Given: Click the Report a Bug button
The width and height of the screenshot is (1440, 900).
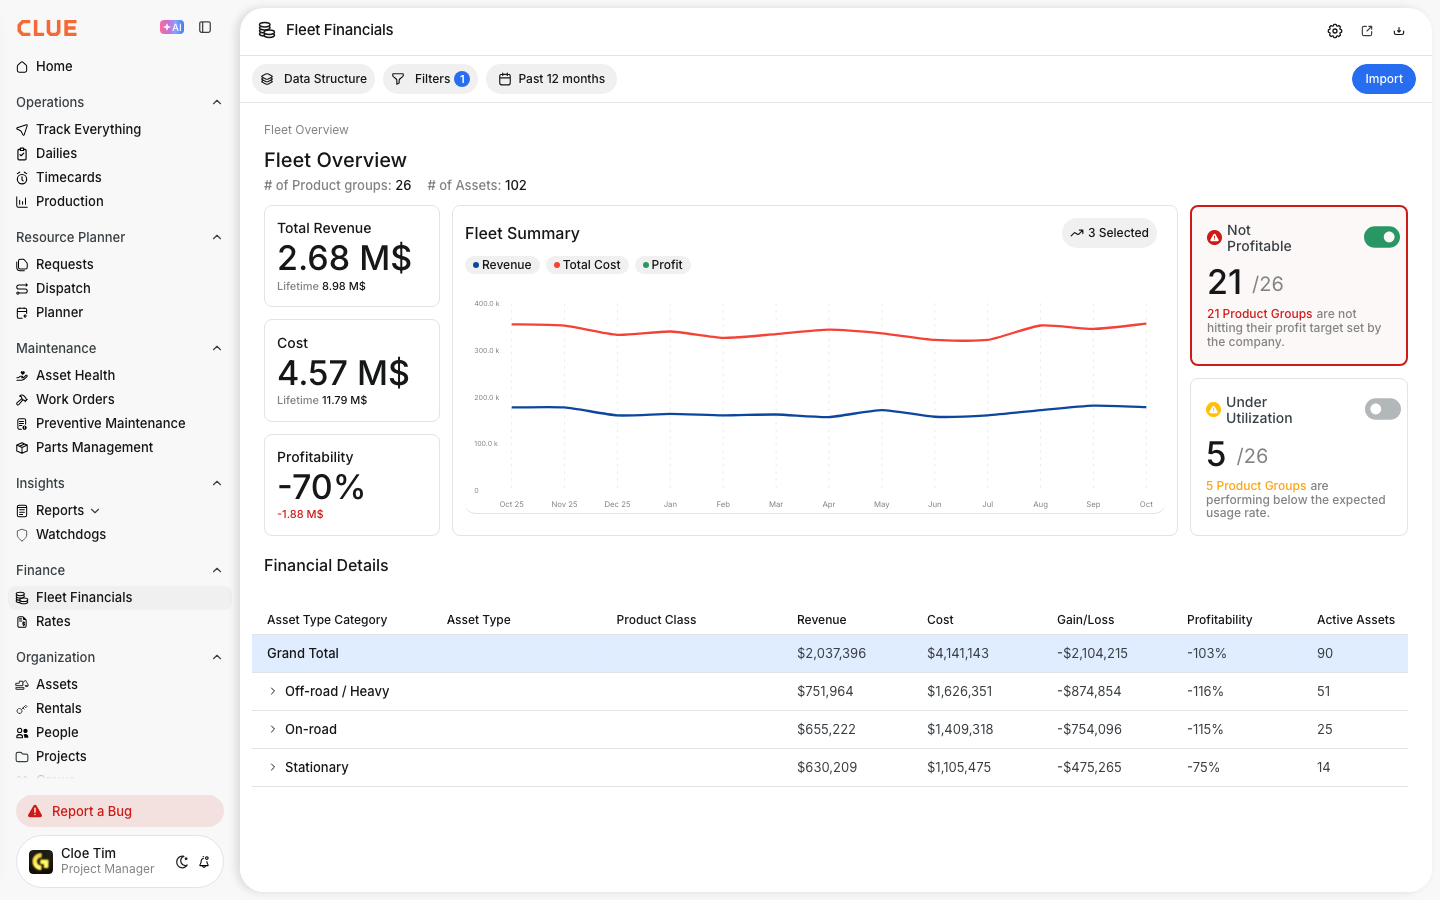Looking at the screenshot, I should point(120,811).
